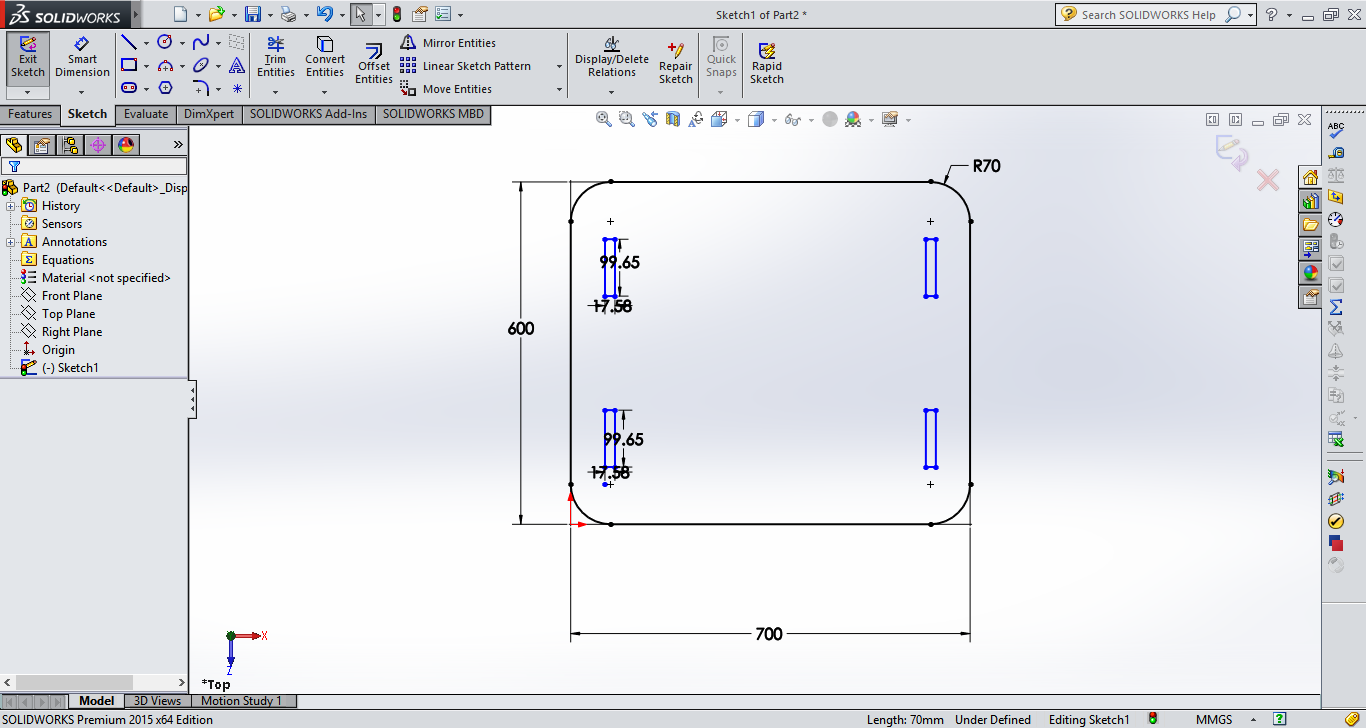
Task: Click the Measure tool icon
Action: (x=1336, y=153)
